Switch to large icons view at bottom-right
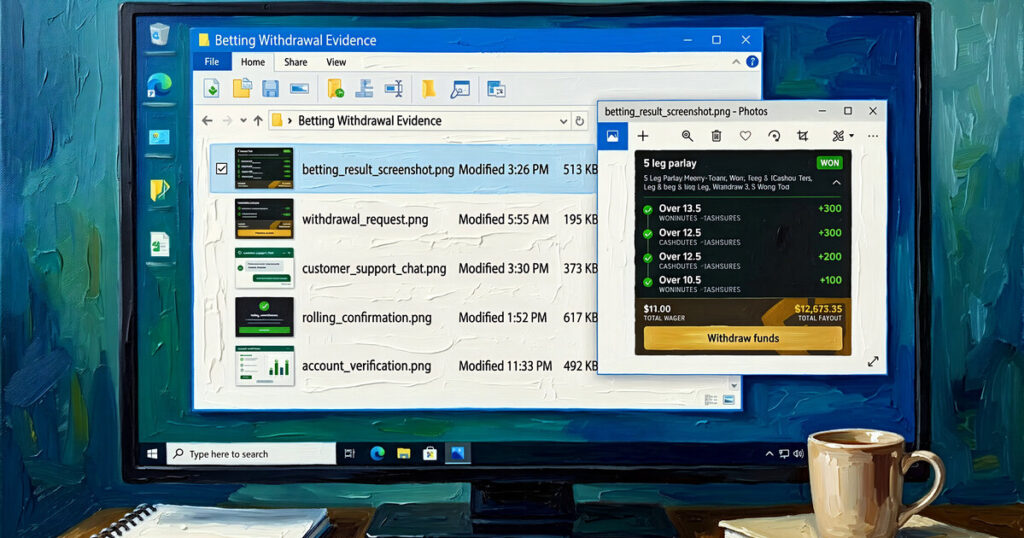The width and height of the screenshot is (1024, 538). pos(729,400)
